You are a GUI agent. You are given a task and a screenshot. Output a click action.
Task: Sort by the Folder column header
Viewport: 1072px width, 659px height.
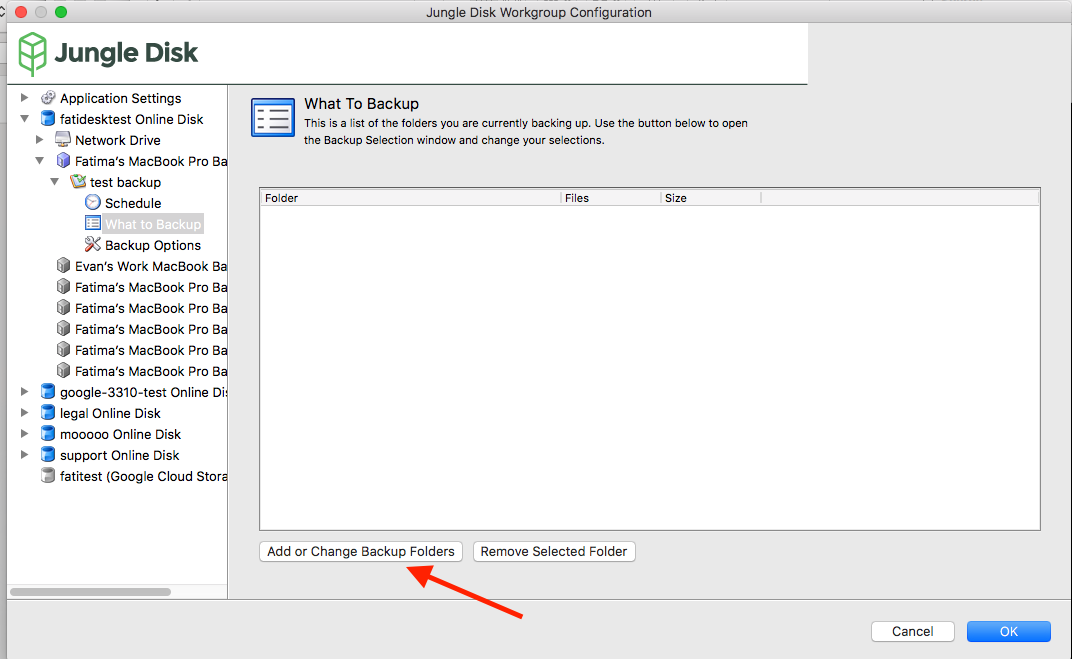tap(410, 198)
